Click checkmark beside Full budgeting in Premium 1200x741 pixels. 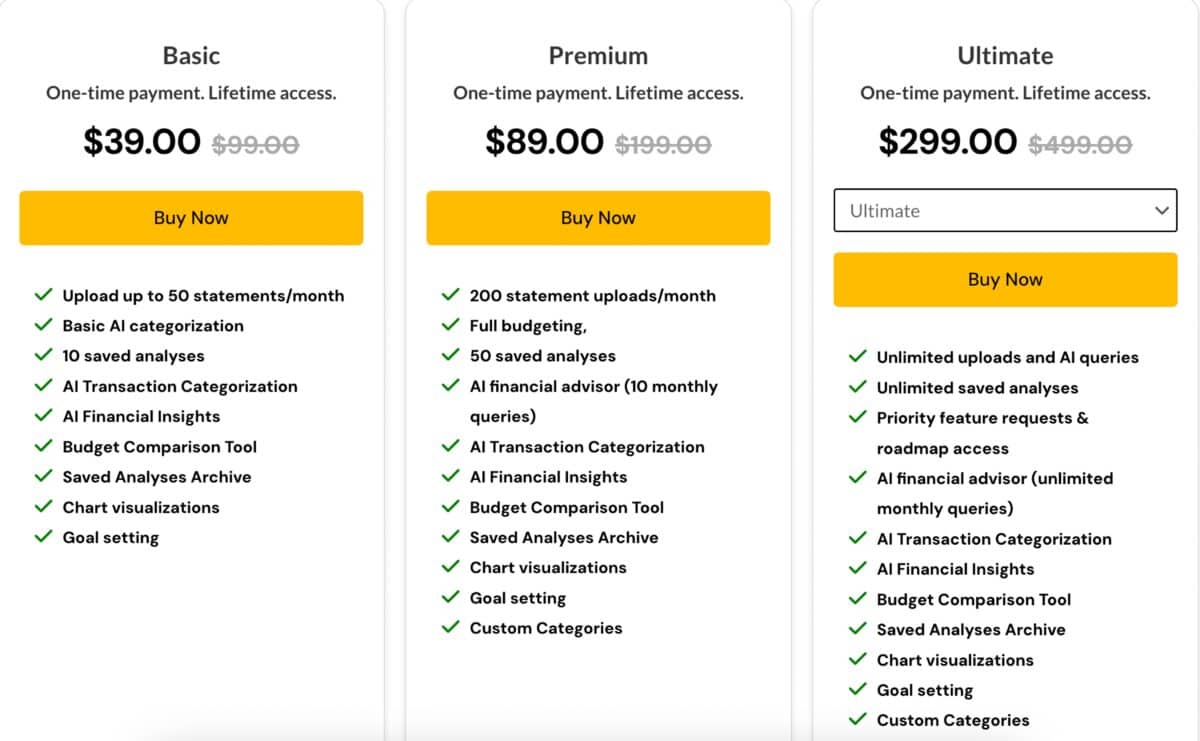coord(450,325)
